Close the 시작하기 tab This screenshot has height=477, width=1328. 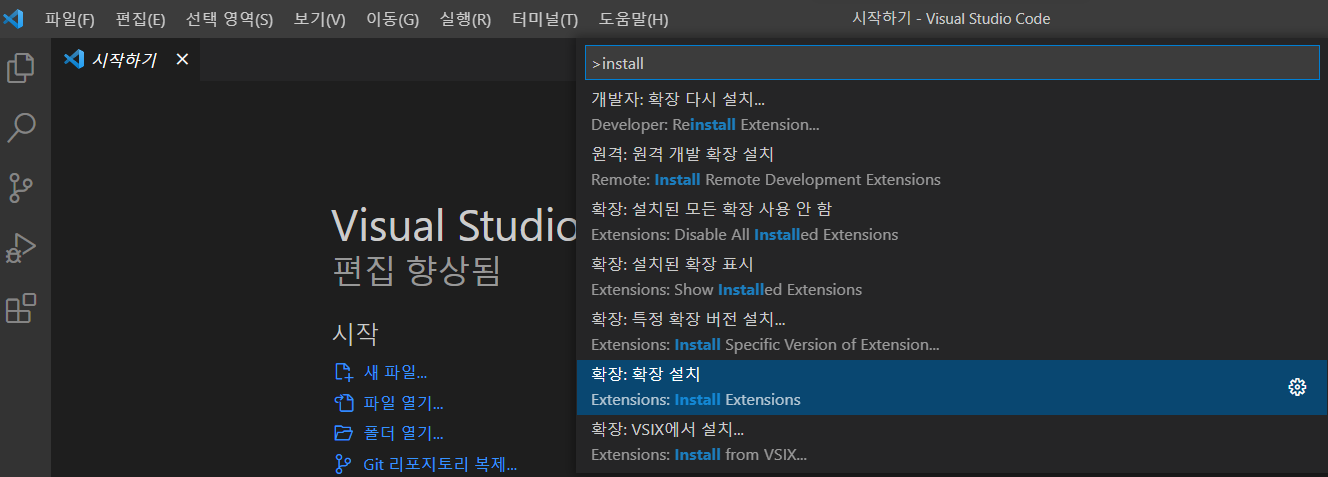(x=182, y=59)
